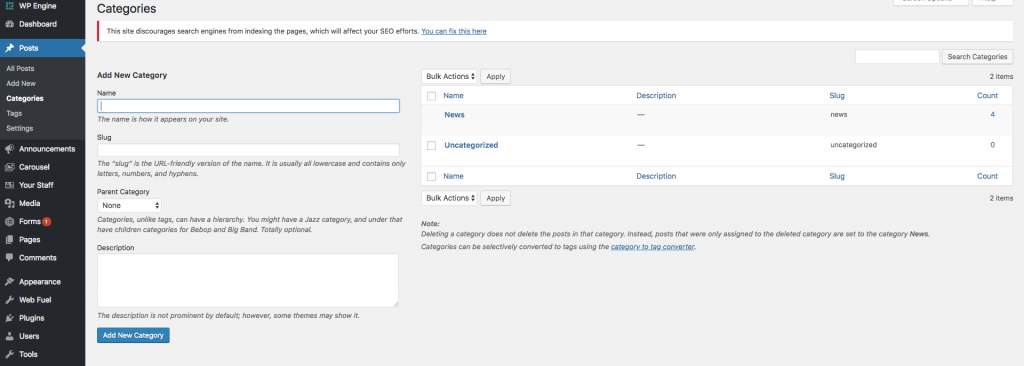The width and height of the screenshot is (1024, 366).
Task: Toggle select-all checkbox in table header
Action: click(432, 96)
